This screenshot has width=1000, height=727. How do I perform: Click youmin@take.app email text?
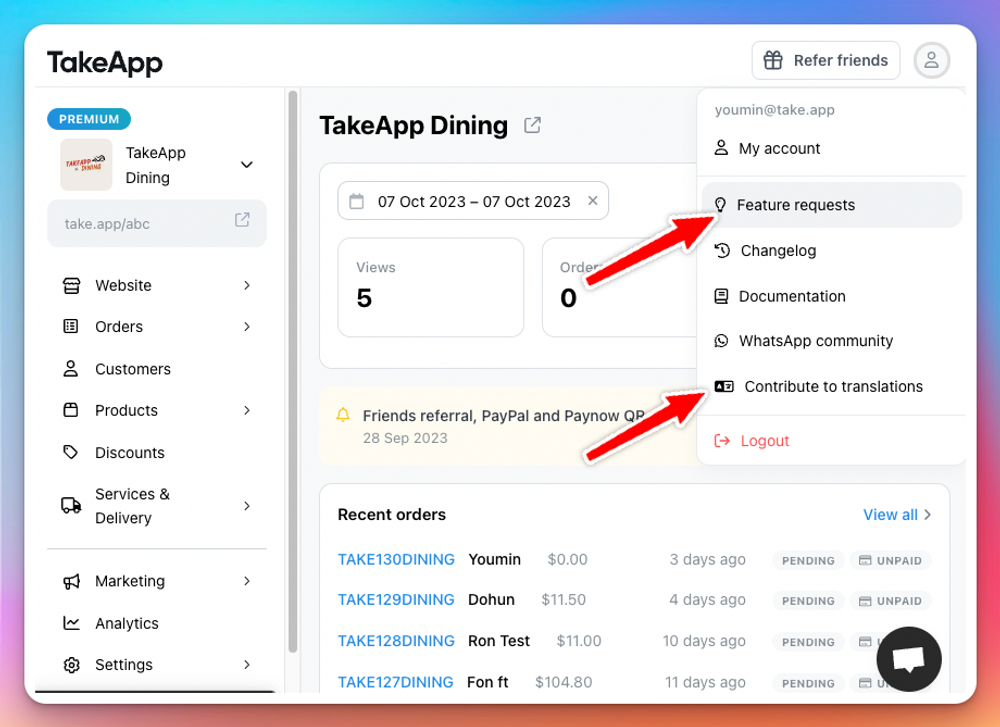click(774, 110)
